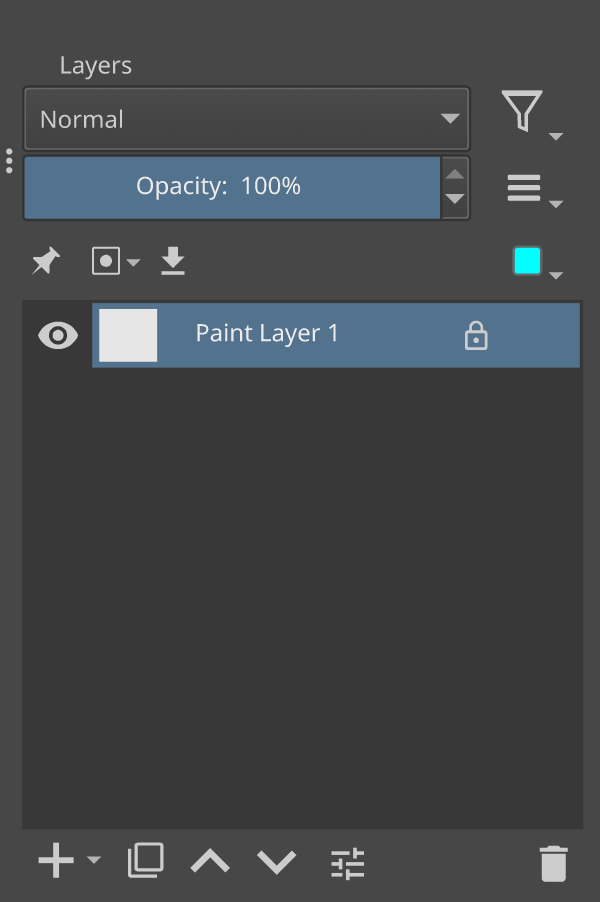Viewport: 600px width, 902px height.
Task: Delete layer using trash icon
Action: 553,863
